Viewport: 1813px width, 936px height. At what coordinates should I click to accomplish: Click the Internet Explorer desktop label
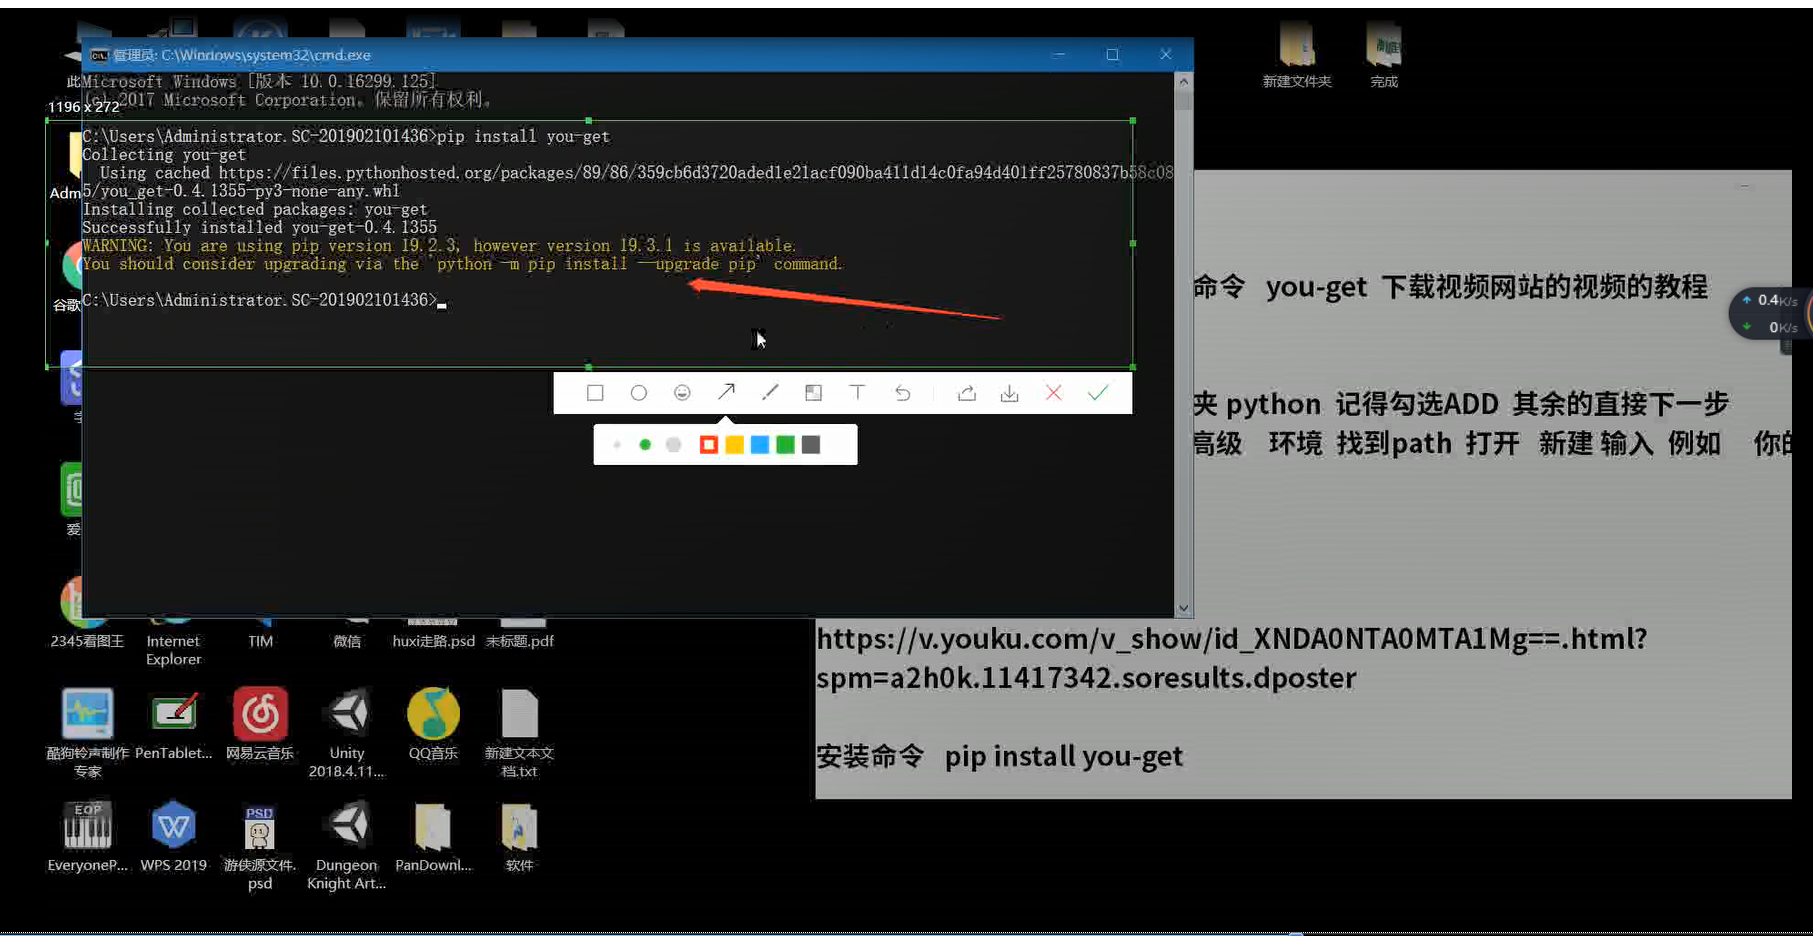(x=174, y=650)
